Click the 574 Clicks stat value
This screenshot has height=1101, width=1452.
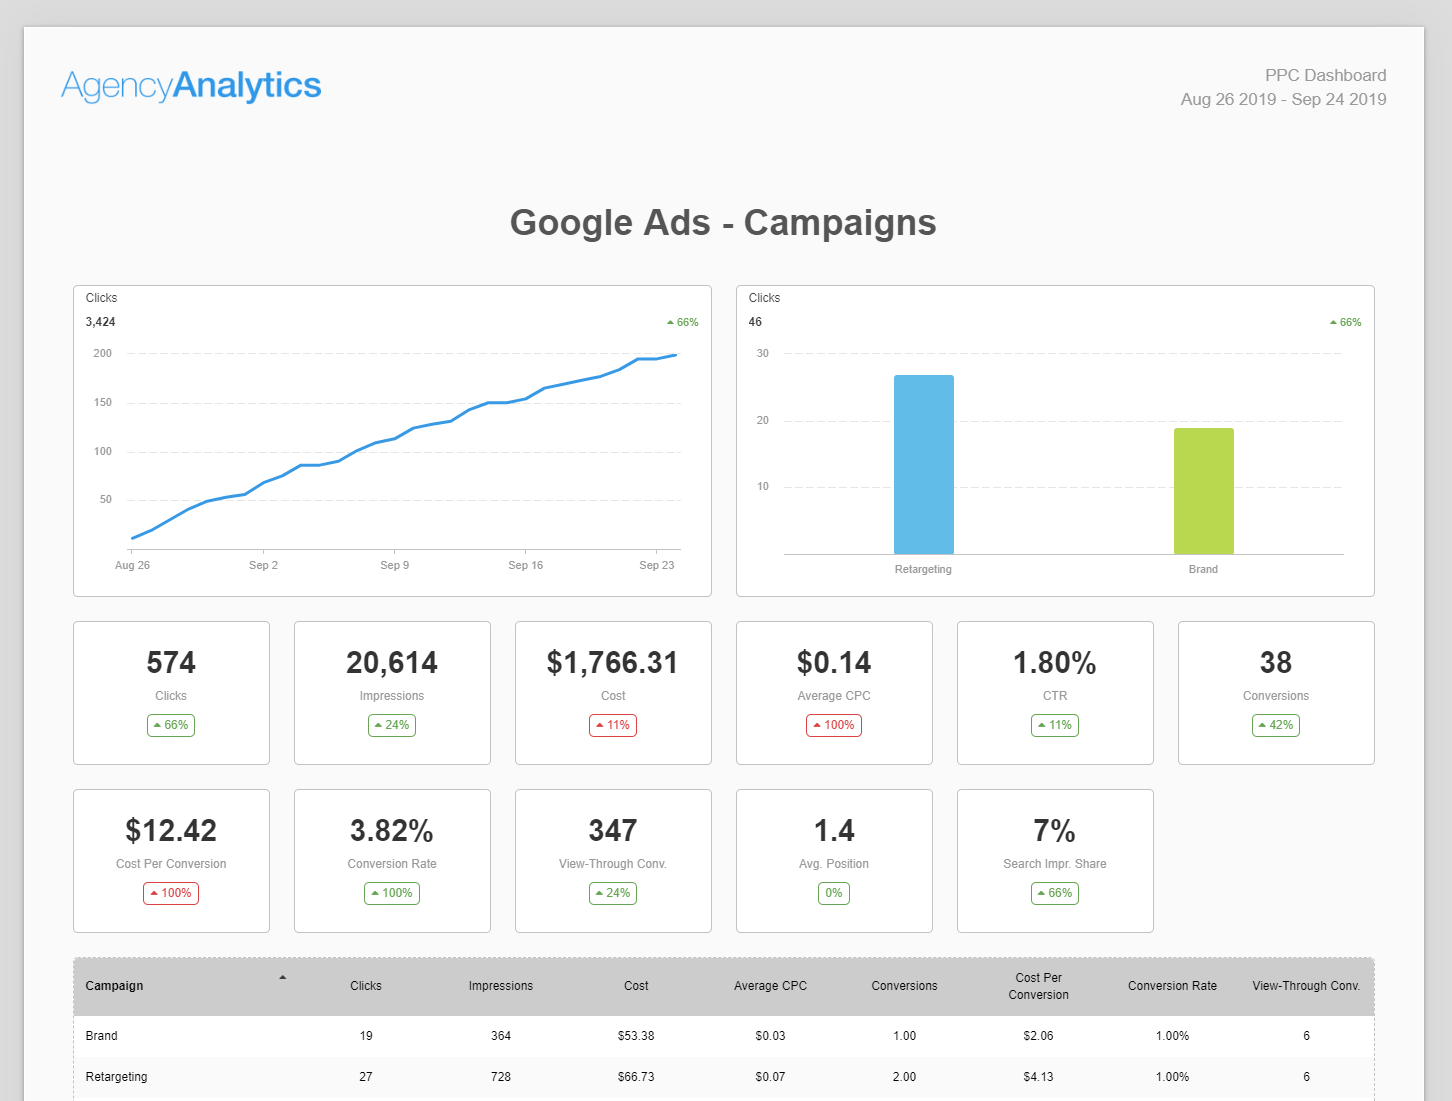click(171, 663)
